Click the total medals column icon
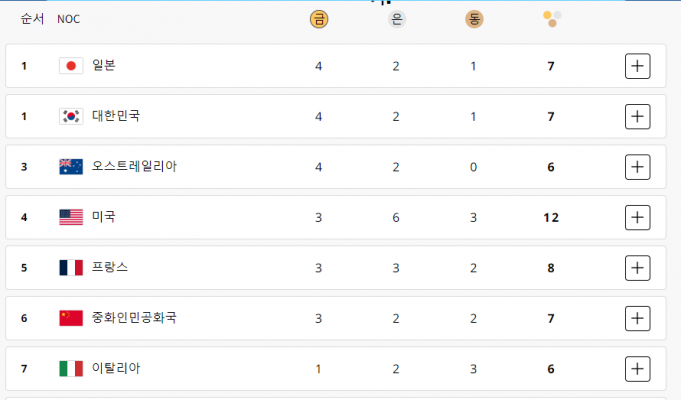Image resolution: width=681 pixels, height=400 pixels. [x=551, y=18]
